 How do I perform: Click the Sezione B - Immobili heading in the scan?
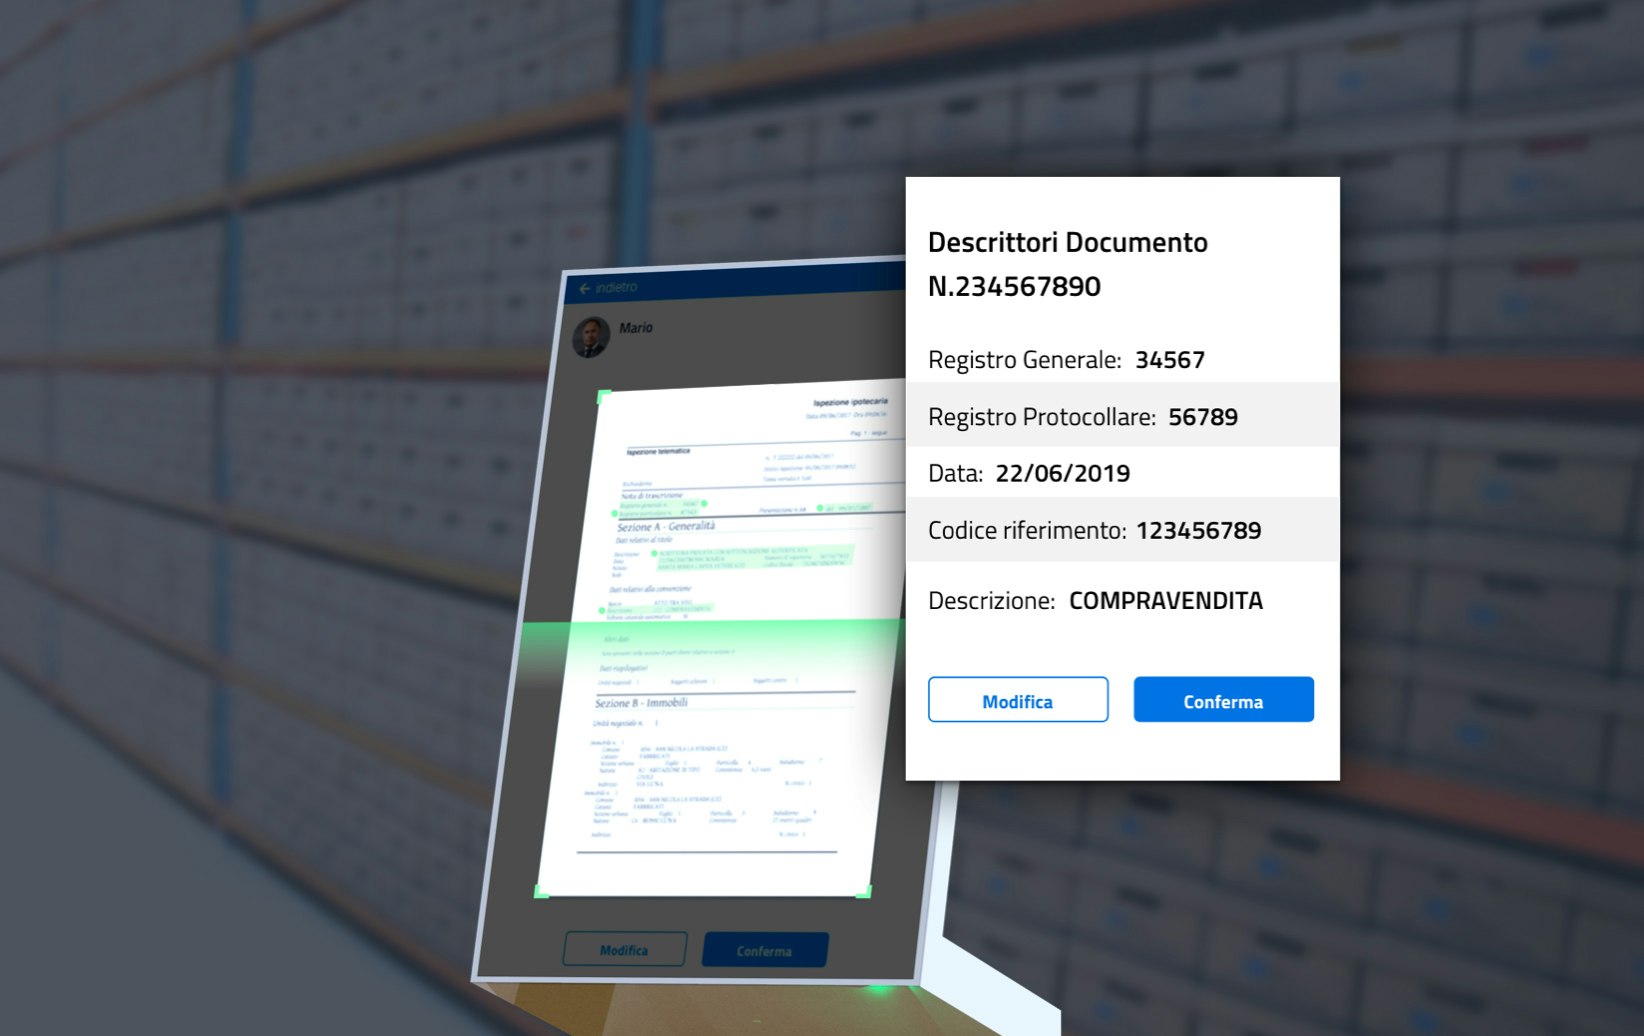(641, 703)
